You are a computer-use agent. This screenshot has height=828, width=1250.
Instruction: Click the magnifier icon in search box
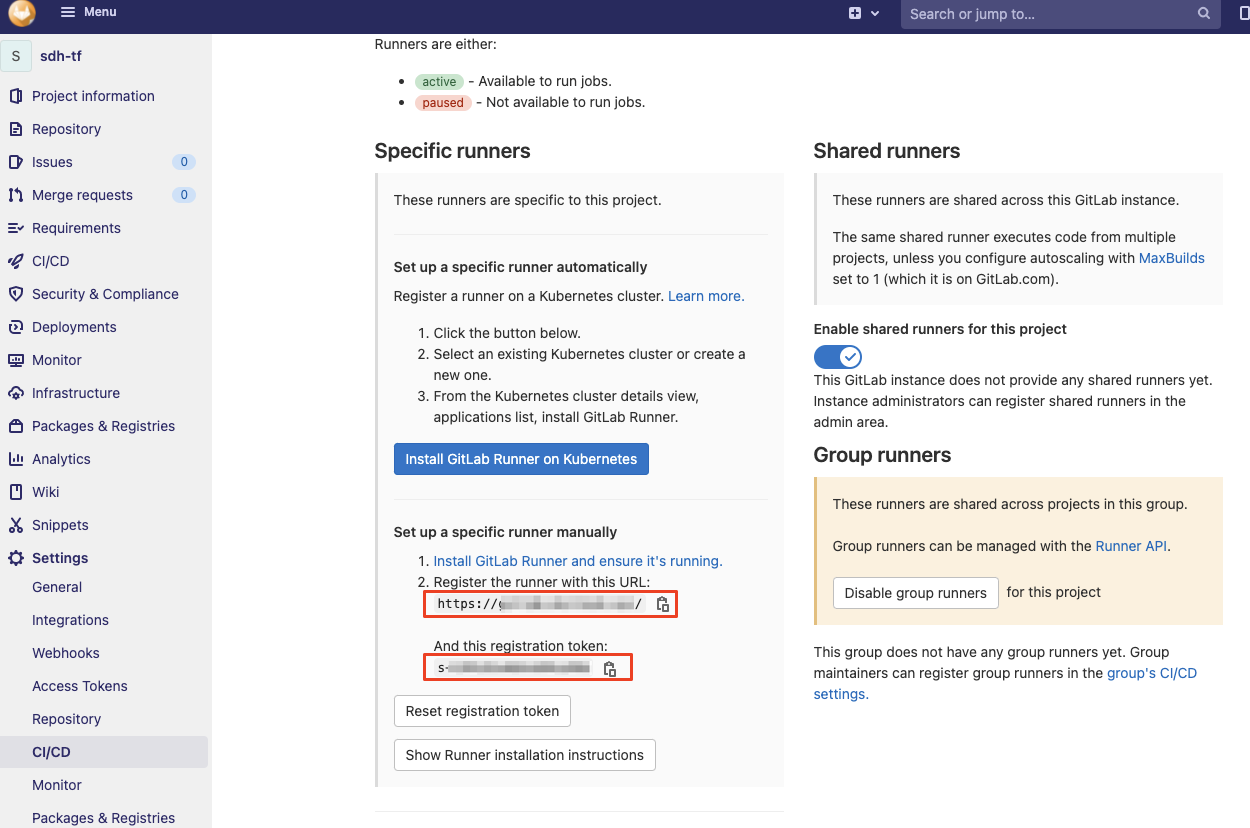click(1204, 14)
